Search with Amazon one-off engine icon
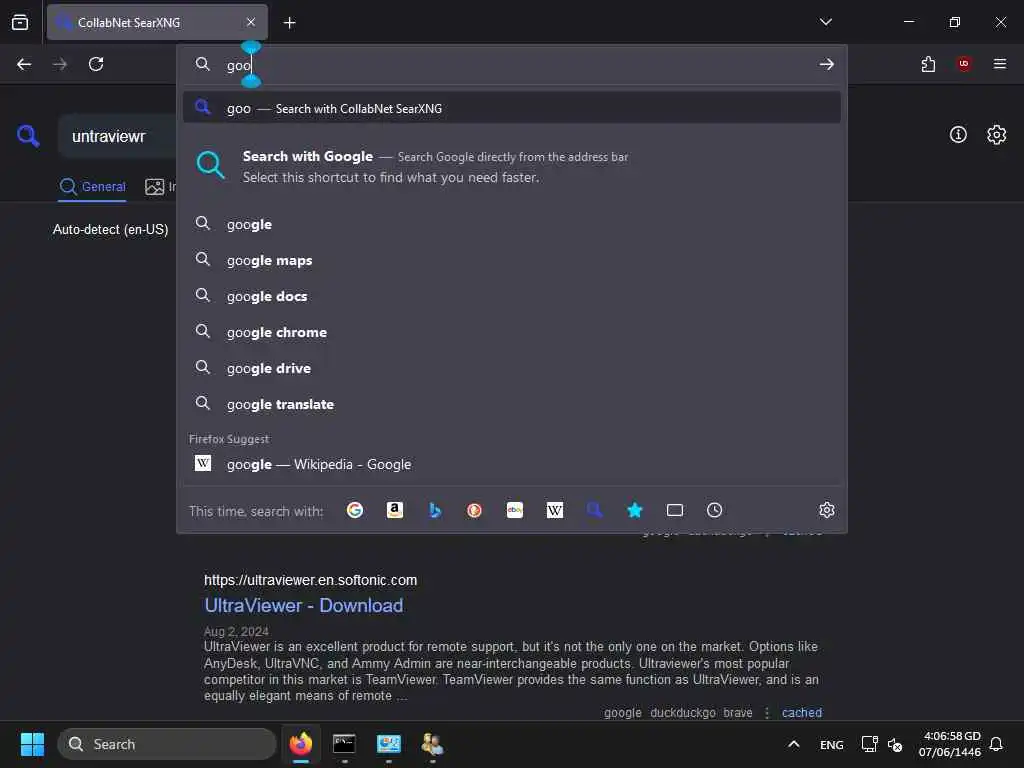 coord(394,510)
